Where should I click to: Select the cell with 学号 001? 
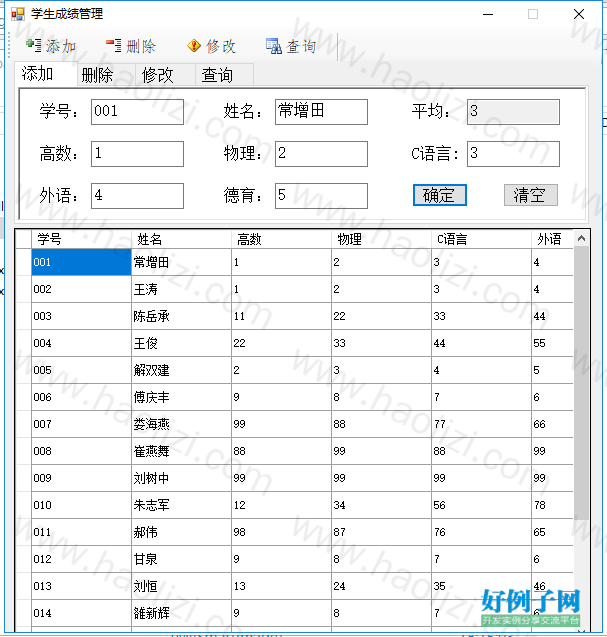[81, 262]
